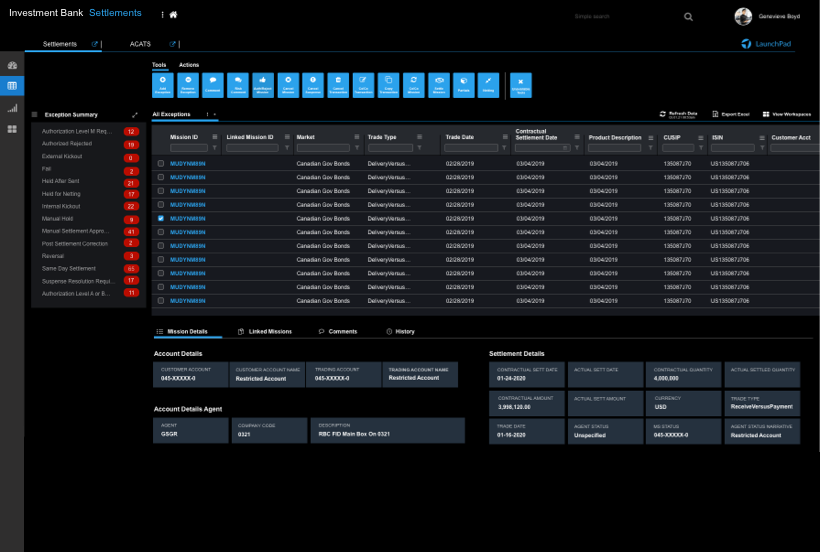The height and width of the screenshot is (552, 820).
Task: Click View Workspaces button
Action: [789, 115]
